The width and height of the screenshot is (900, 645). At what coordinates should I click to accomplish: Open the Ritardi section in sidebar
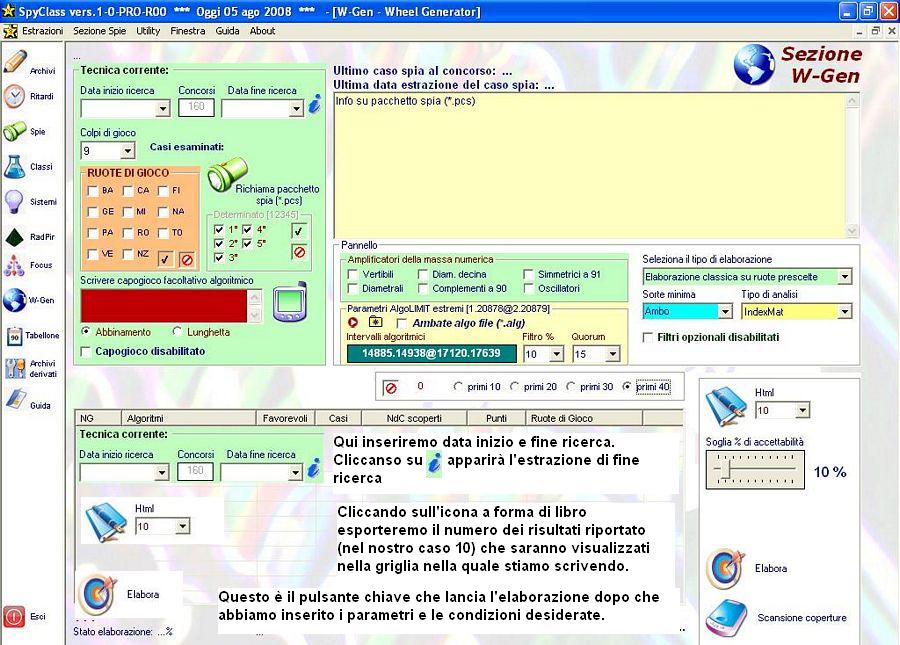tap(15, 97)
